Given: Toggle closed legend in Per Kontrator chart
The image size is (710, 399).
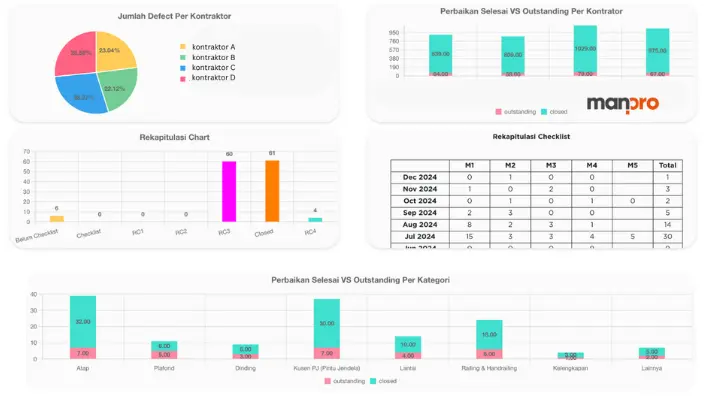Looking at the screenshot, I should pos(554,111).
